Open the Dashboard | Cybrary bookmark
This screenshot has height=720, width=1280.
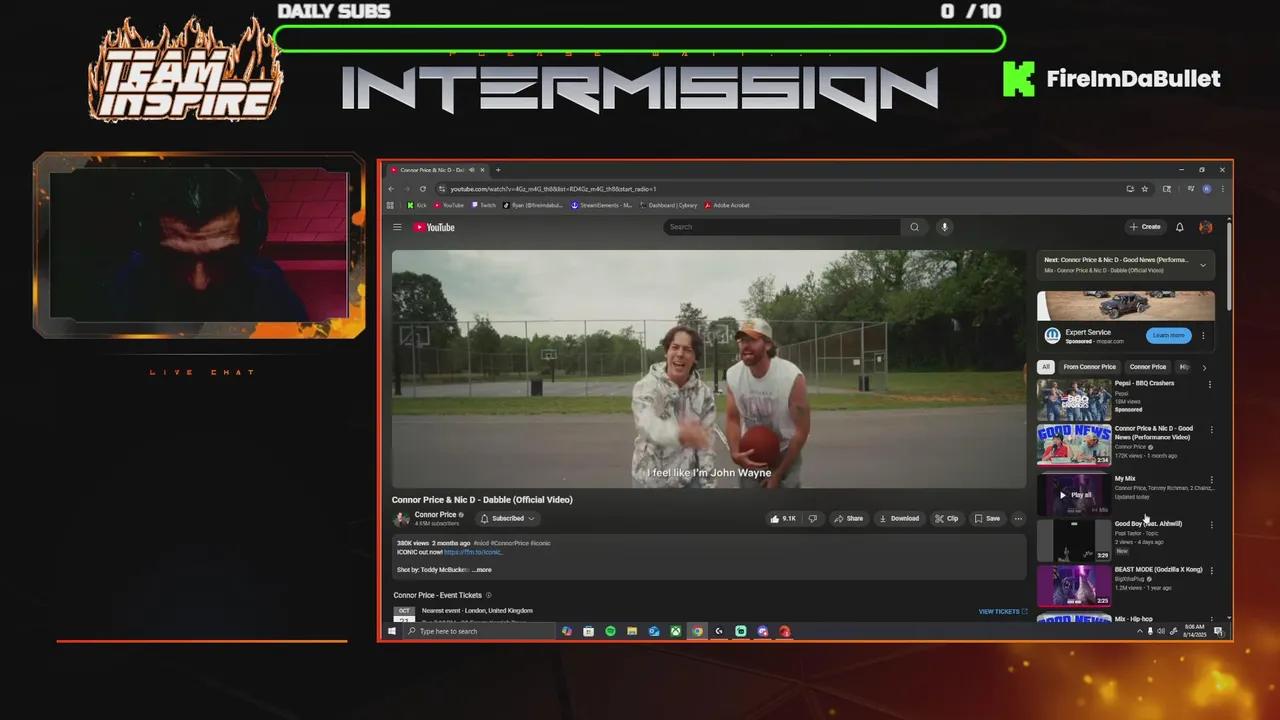pyautogui.click(x=668, y=205)
